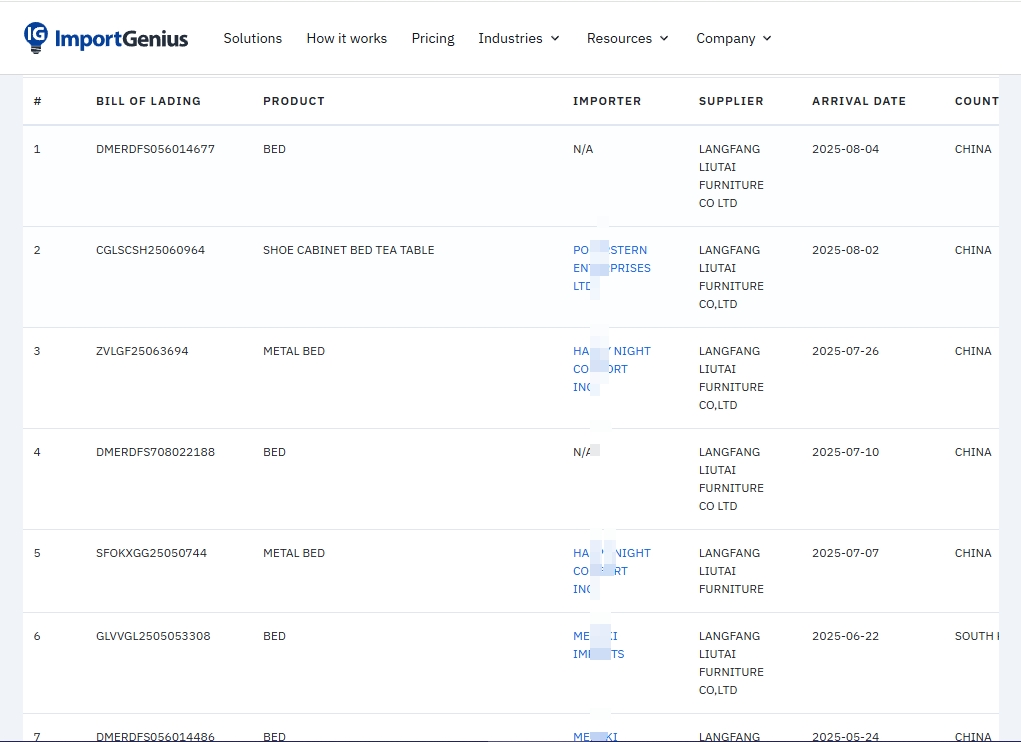Open importer link in row 6 (GLVVGL2505053308)
1021x742 pixels.
[598, 645]
